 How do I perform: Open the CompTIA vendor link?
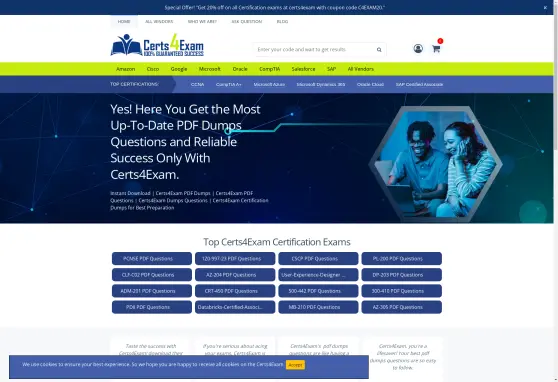coord(269,69)
